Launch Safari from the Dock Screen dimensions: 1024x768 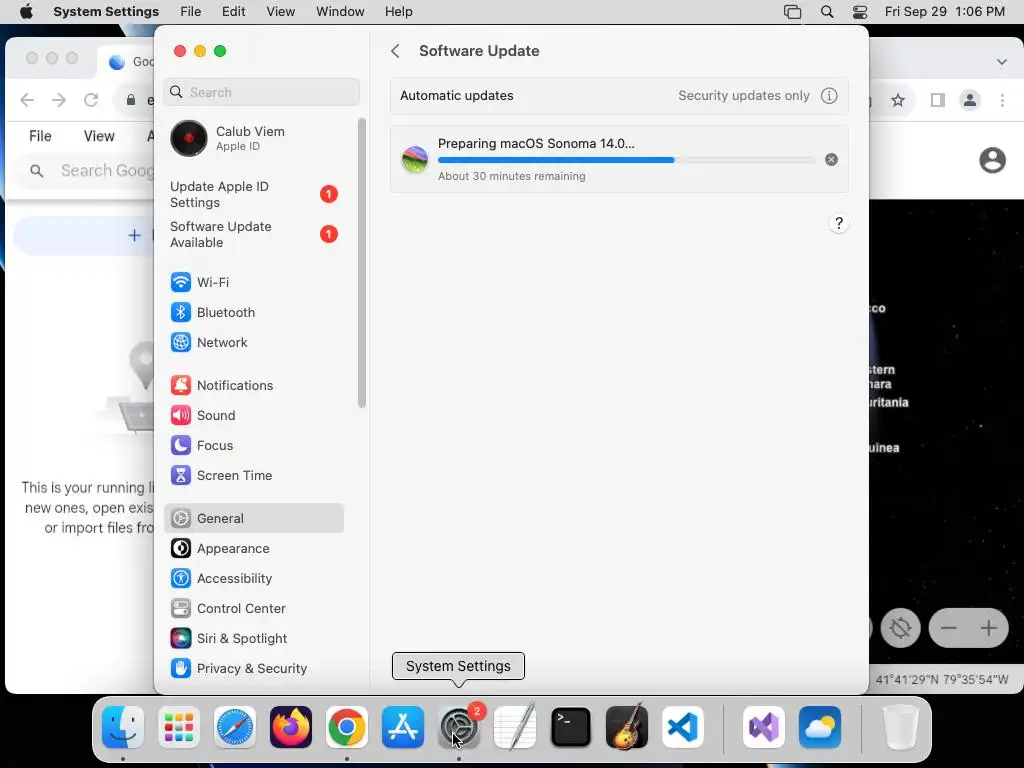click(x=235, y=727)
